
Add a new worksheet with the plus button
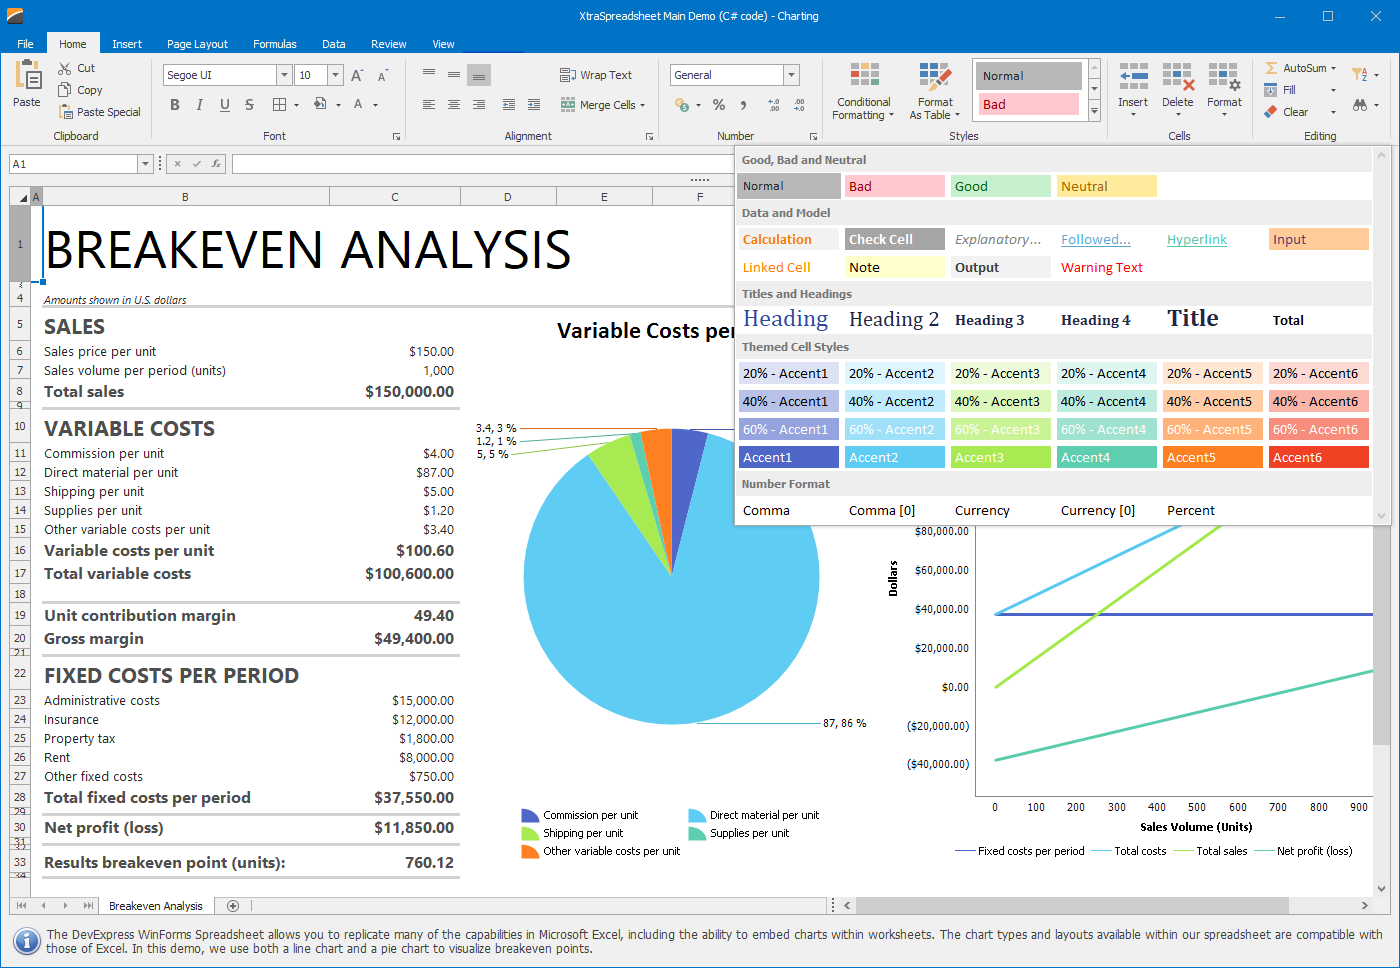[x=232, y=905]
